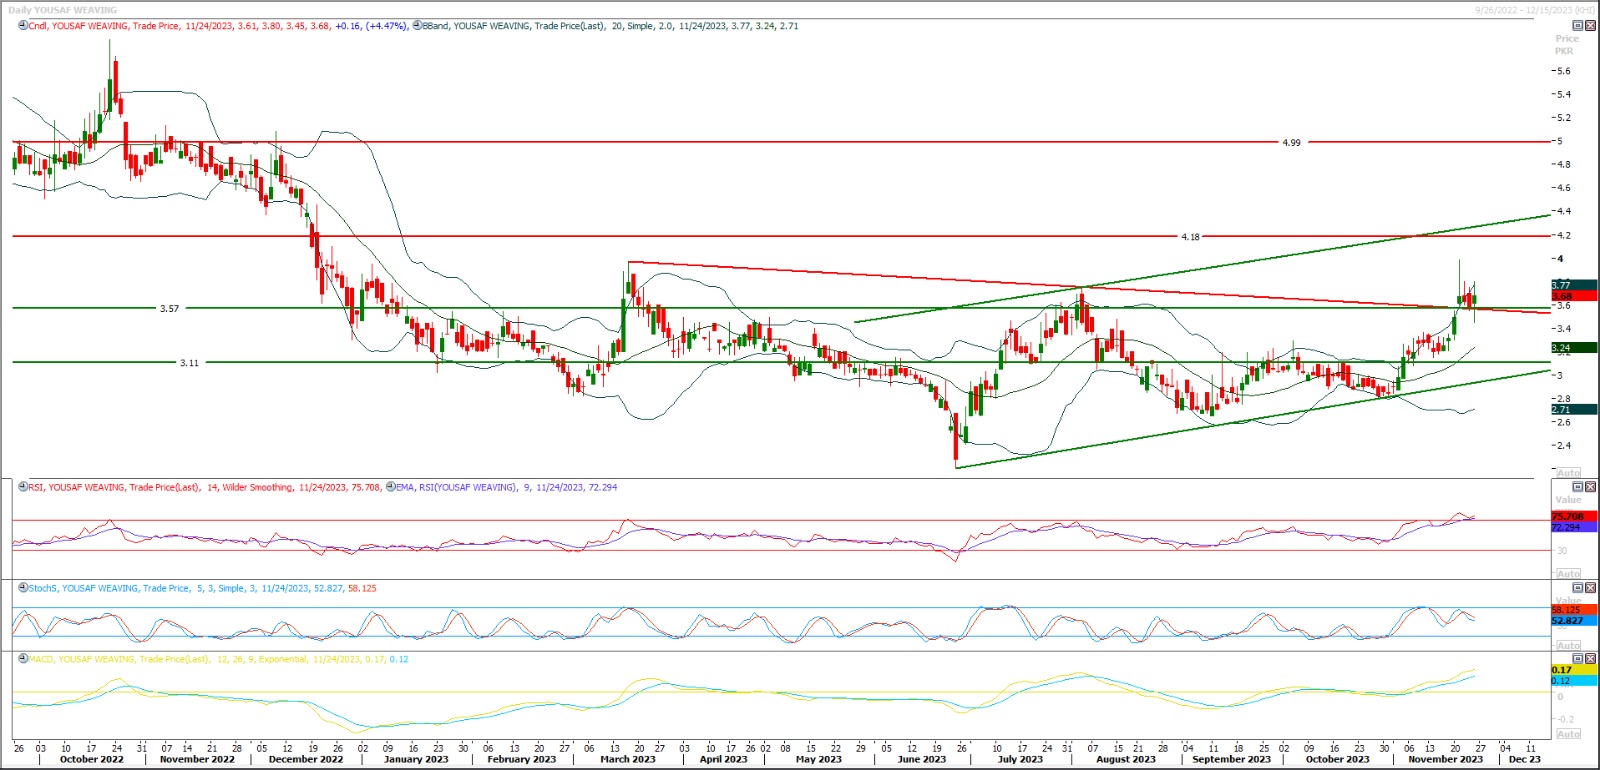Viewport: 1600px width, 770px height.
Task: Maximize the MACD indicator panel
Action: point(1578,659)
